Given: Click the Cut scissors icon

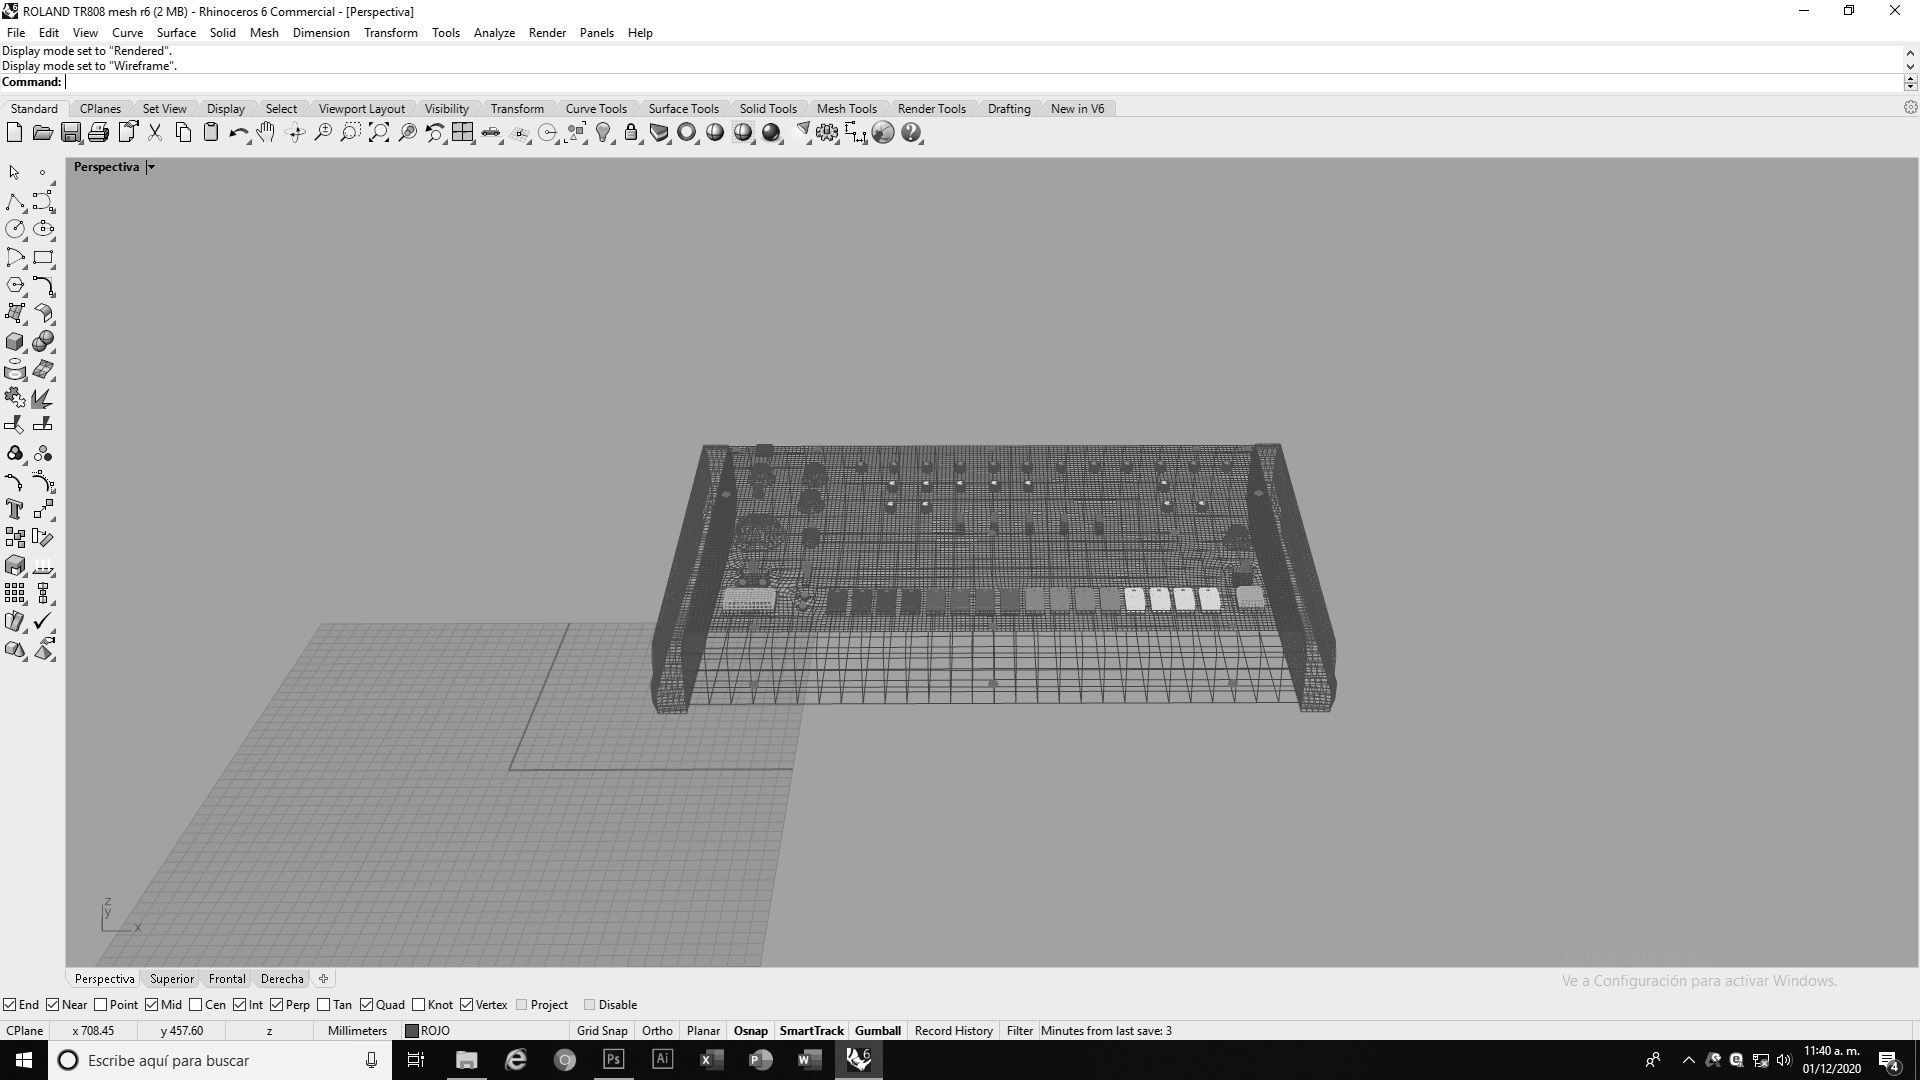Looking at the screenshot, I should tap(155, 132).
